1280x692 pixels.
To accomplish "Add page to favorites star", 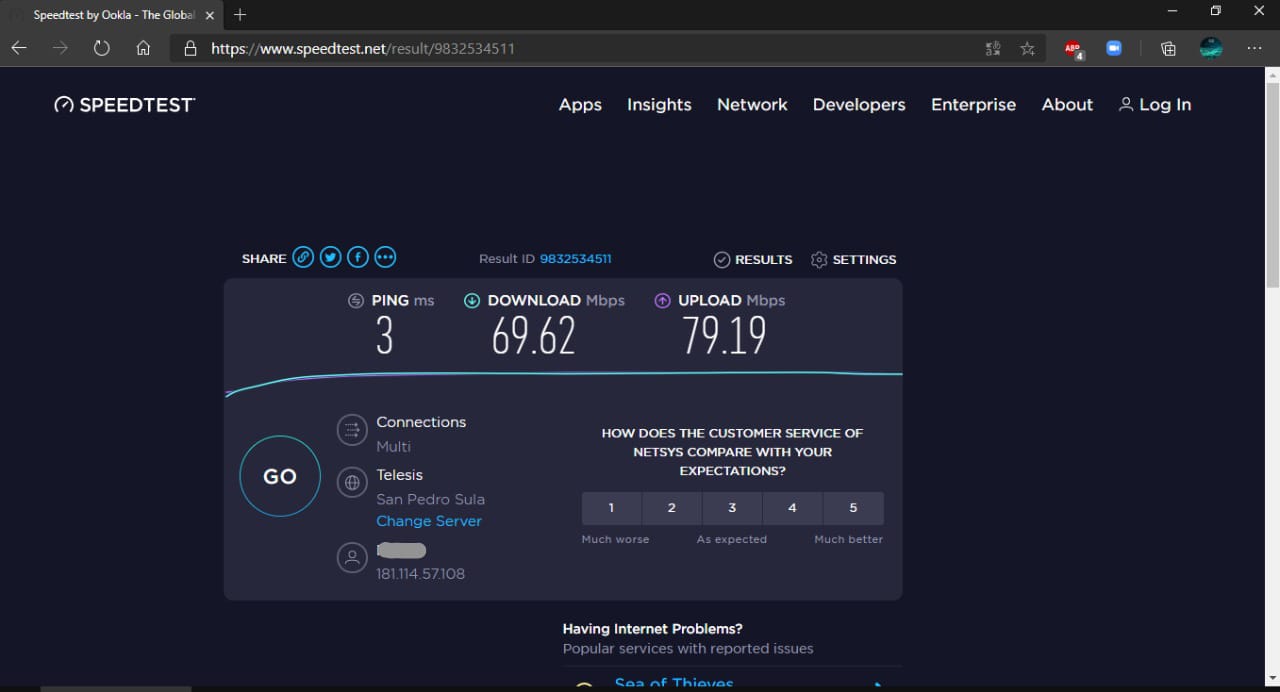I will [x=1027, y=48].
